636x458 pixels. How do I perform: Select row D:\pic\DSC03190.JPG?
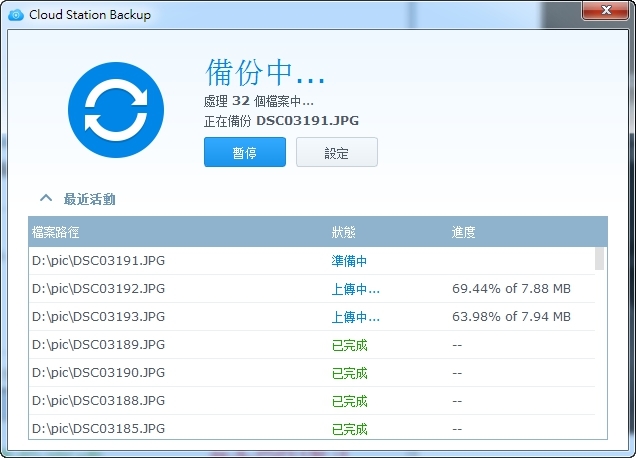tap(312, 372)
